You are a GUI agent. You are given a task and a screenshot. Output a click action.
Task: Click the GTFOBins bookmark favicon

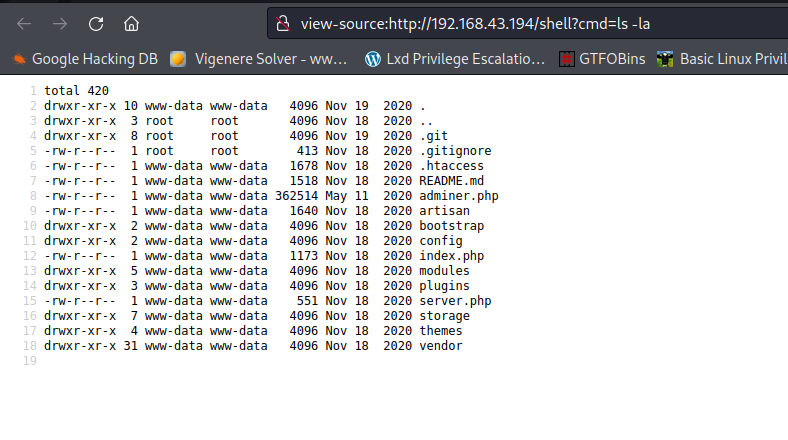coord(566,59)
